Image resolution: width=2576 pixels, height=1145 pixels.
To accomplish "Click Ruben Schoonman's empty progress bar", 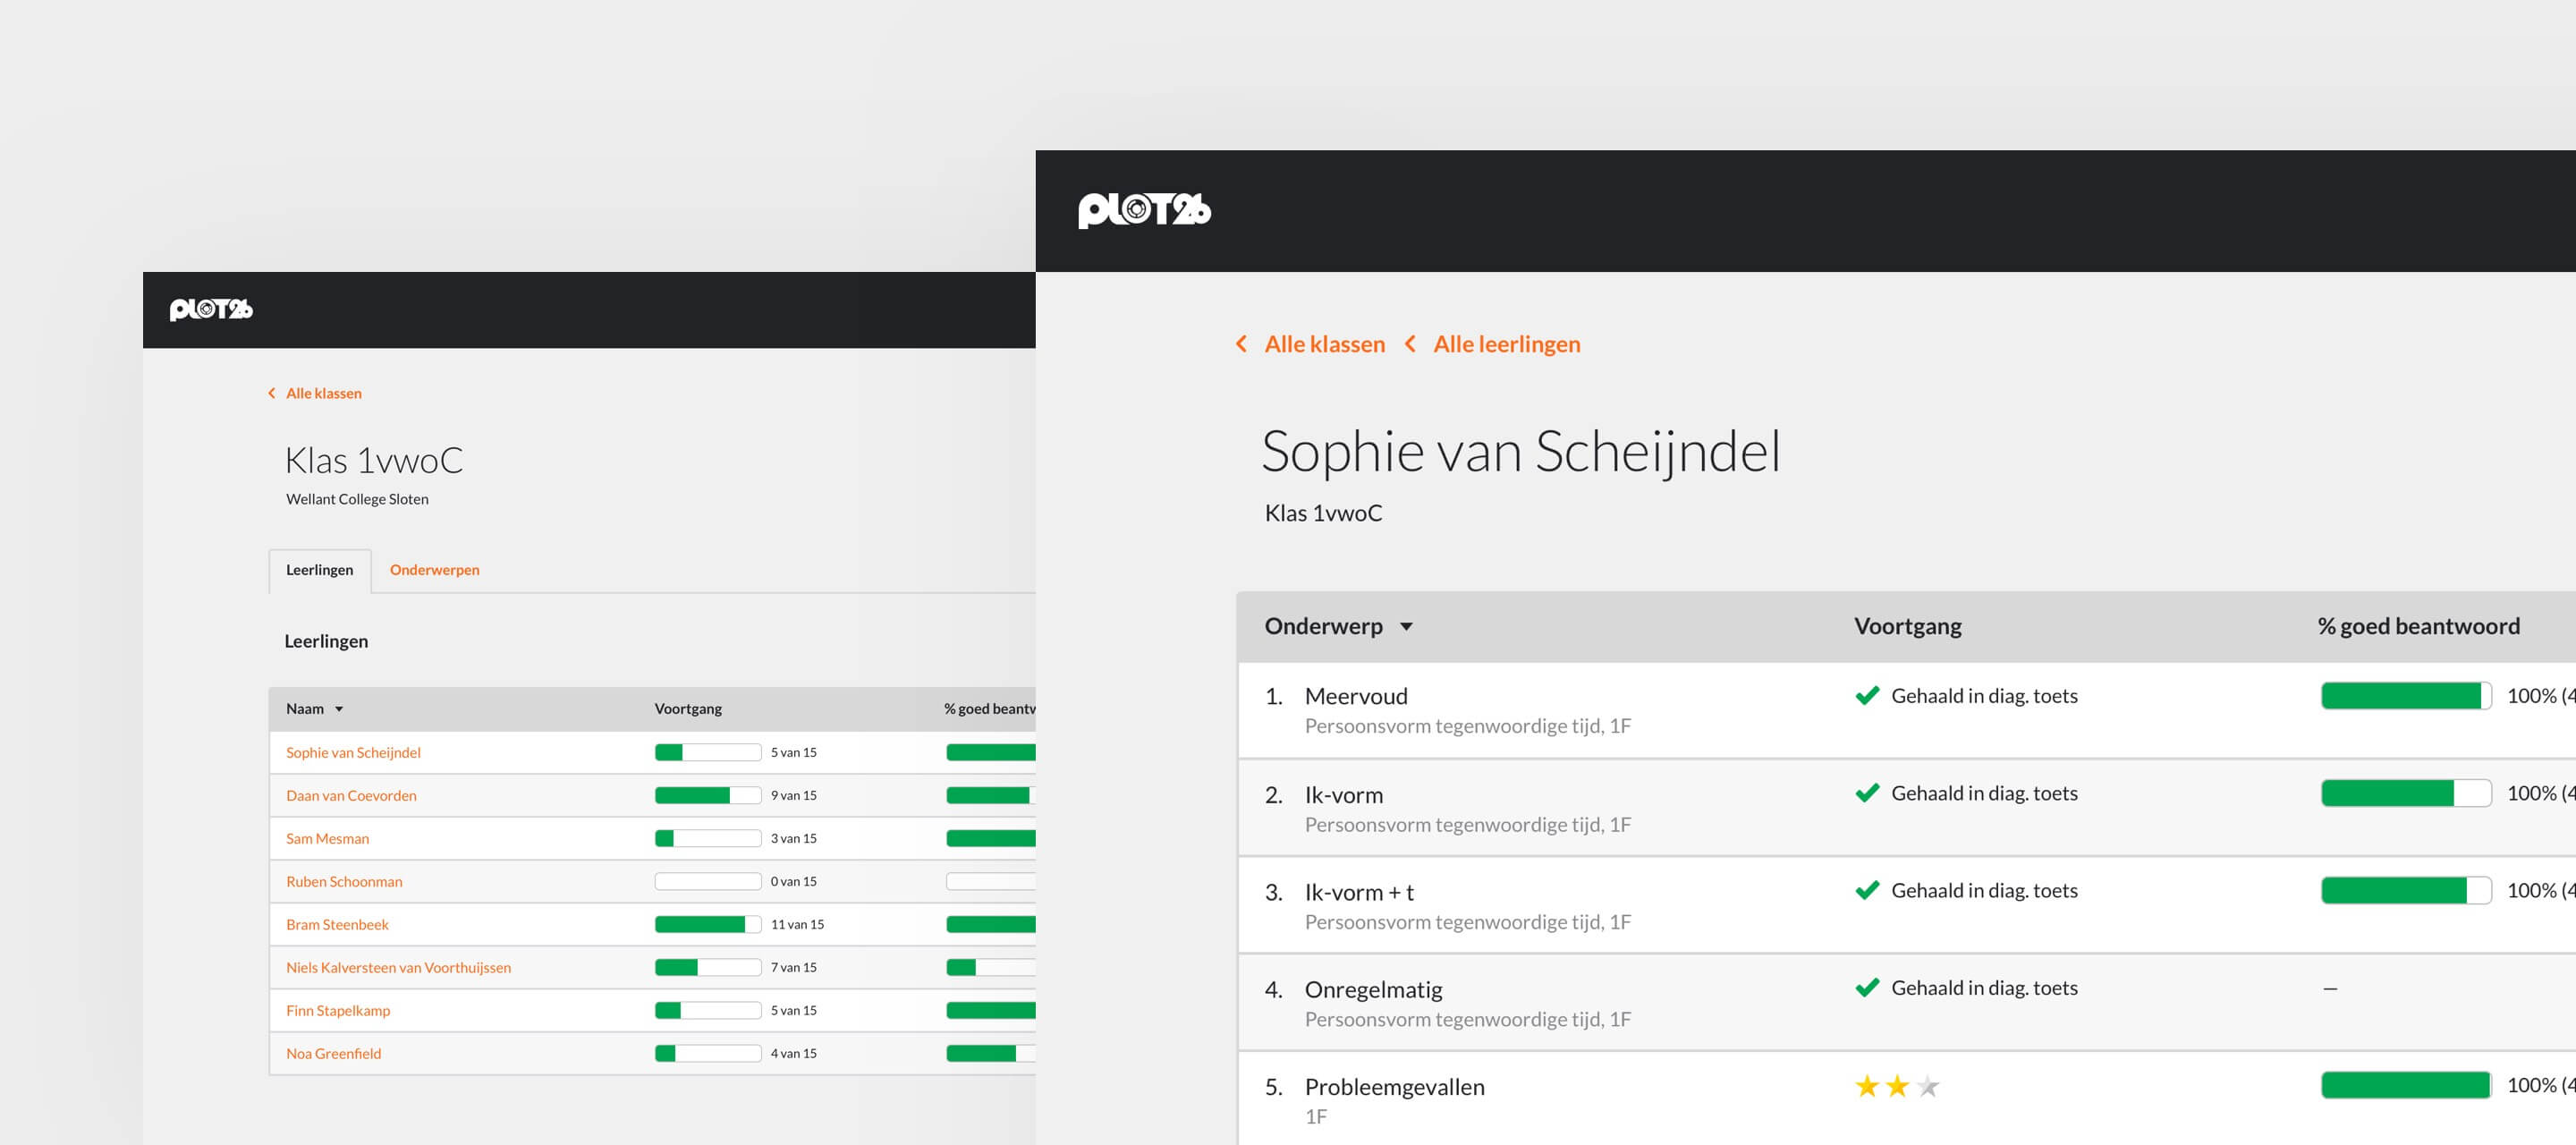I will click(708, 882).
